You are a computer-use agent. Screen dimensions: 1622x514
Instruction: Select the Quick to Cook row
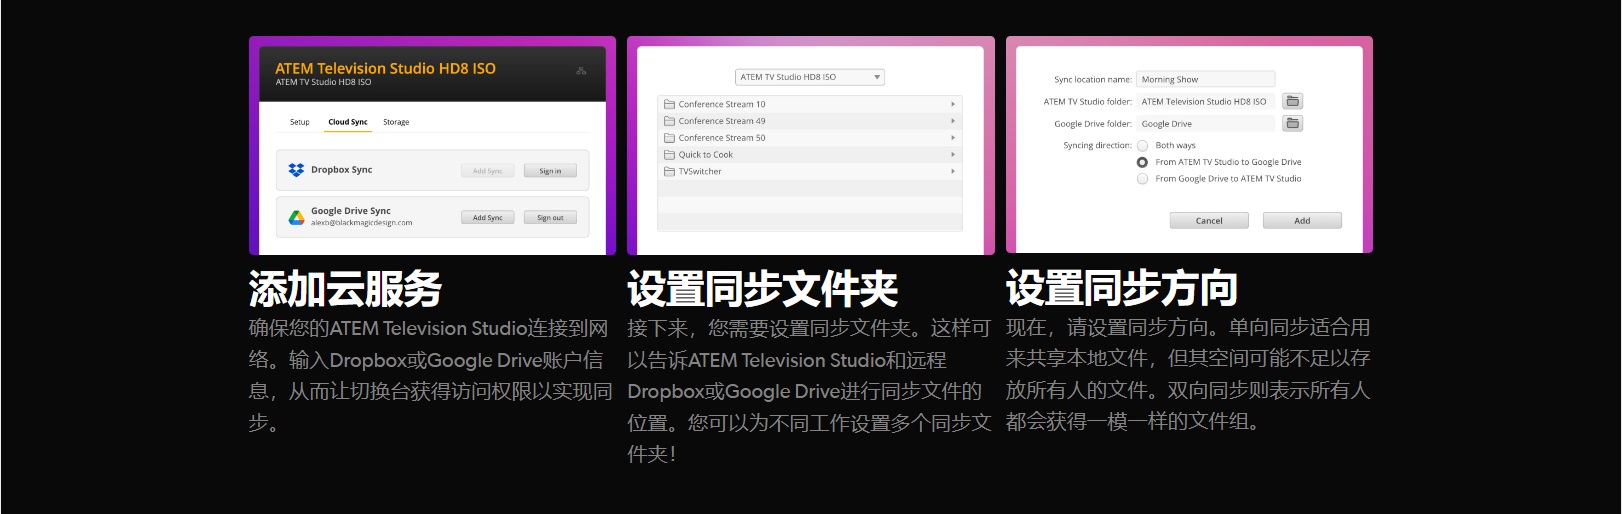(x=810, y=155)
